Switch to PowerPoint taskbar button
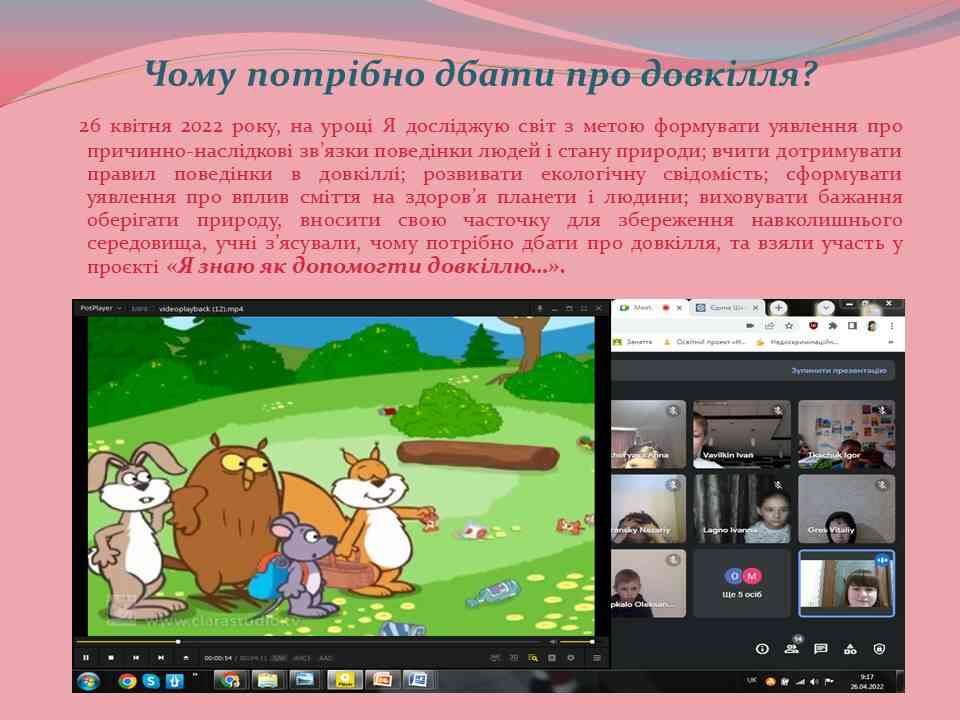 382,681
